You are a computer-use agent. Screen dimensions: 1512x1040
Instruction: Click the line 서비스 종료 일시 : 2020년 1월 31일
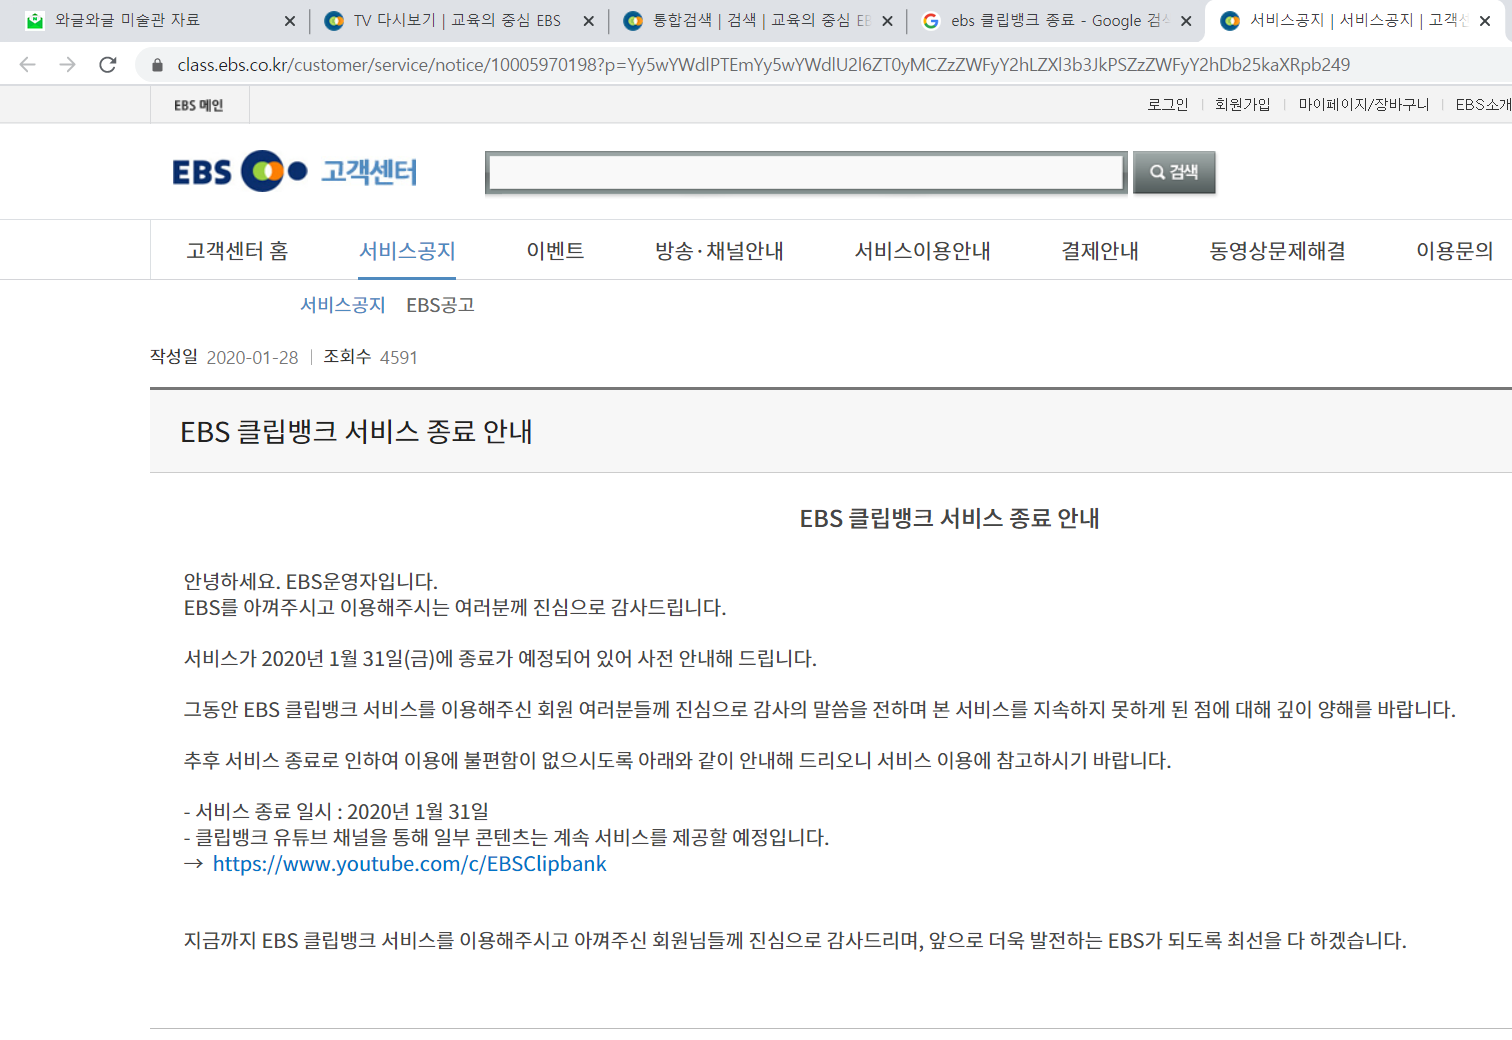click(x=336, y=812)
